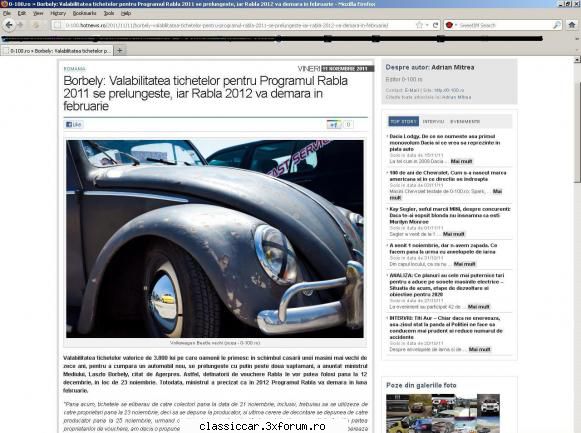The height and width of the screenshot is (433, 581).
Task: Reload the page with the refresh icon
Action: 435,25
